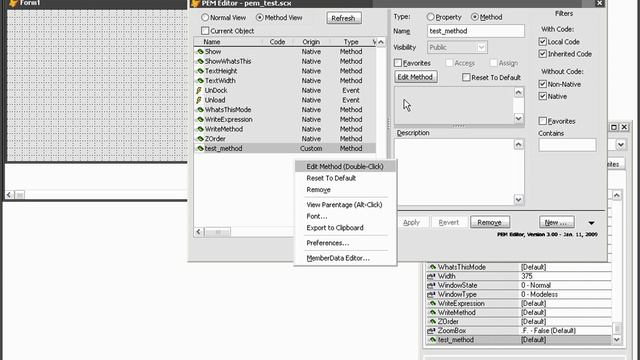Screen dimensions: 640x360
Task: Click the Revert button
Action: click(x=449, y=222)
